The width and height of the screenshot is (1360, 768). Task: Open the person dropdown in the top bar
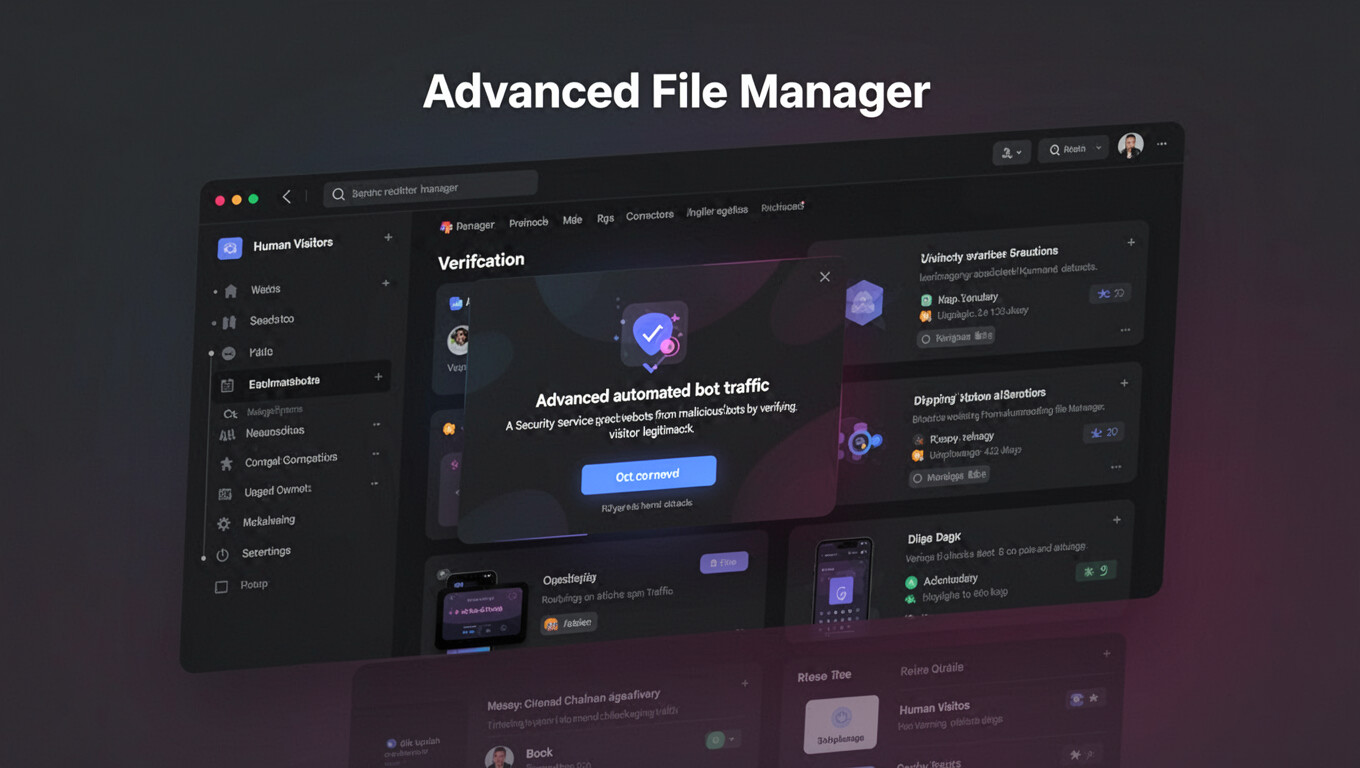click(x=1011, y=153)
